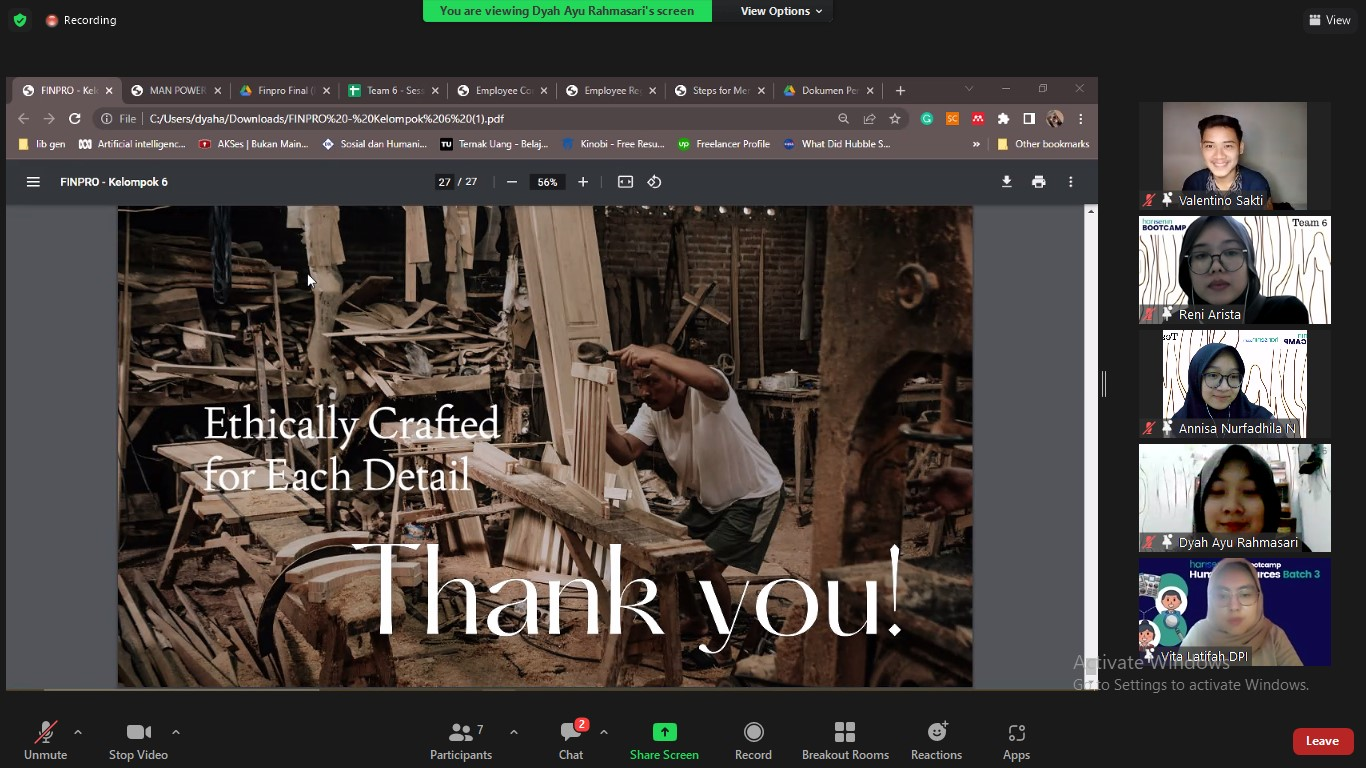Open the Chat panel
The height and width of the screenshot is (768, 1366).
pyautogui.click(x=571, y=741)
